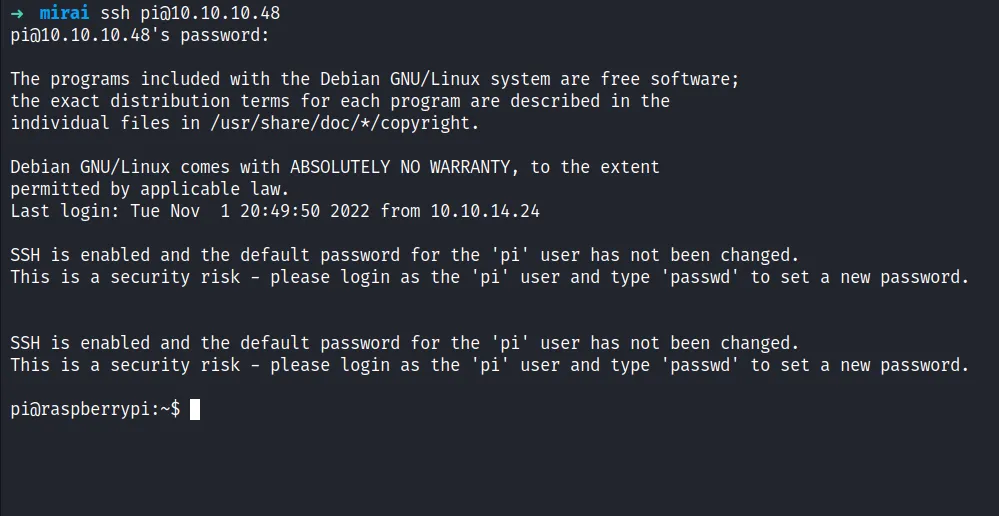
Task: Click 'permitted by applicable law.' line
Action: [150, 189]
